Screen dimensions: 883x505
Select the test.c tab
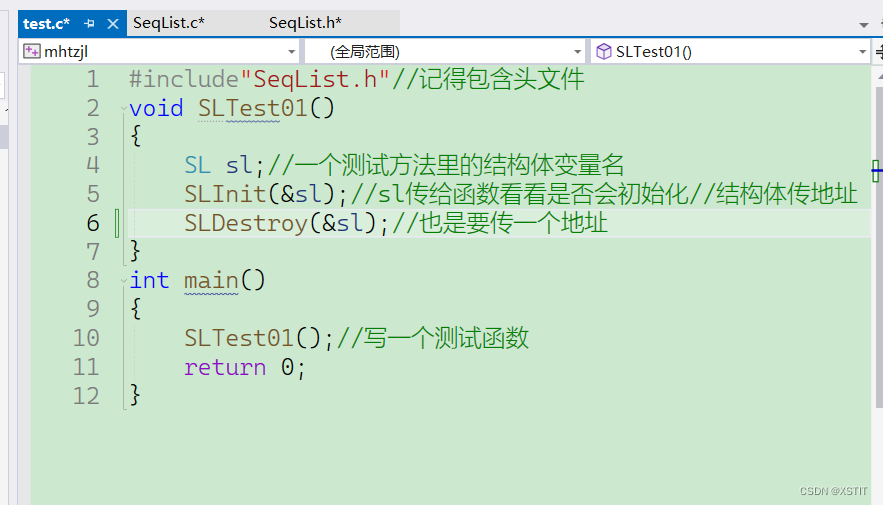(47, 24)
